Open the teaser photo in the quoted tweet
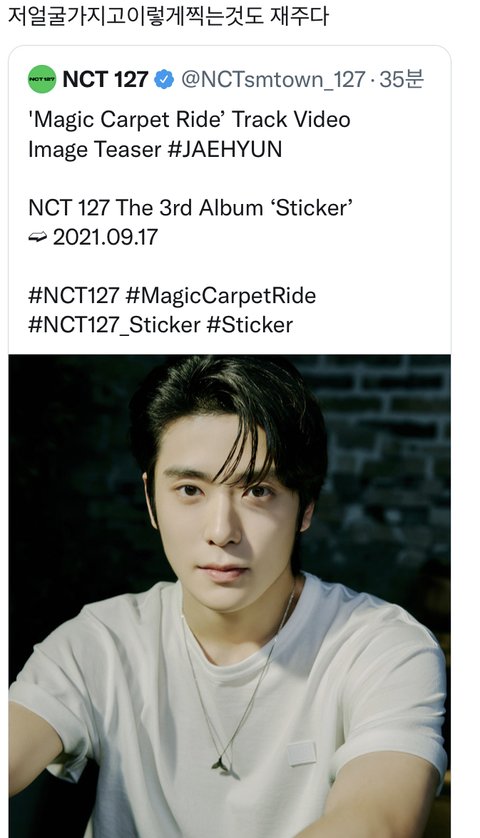 coord(229,596)
